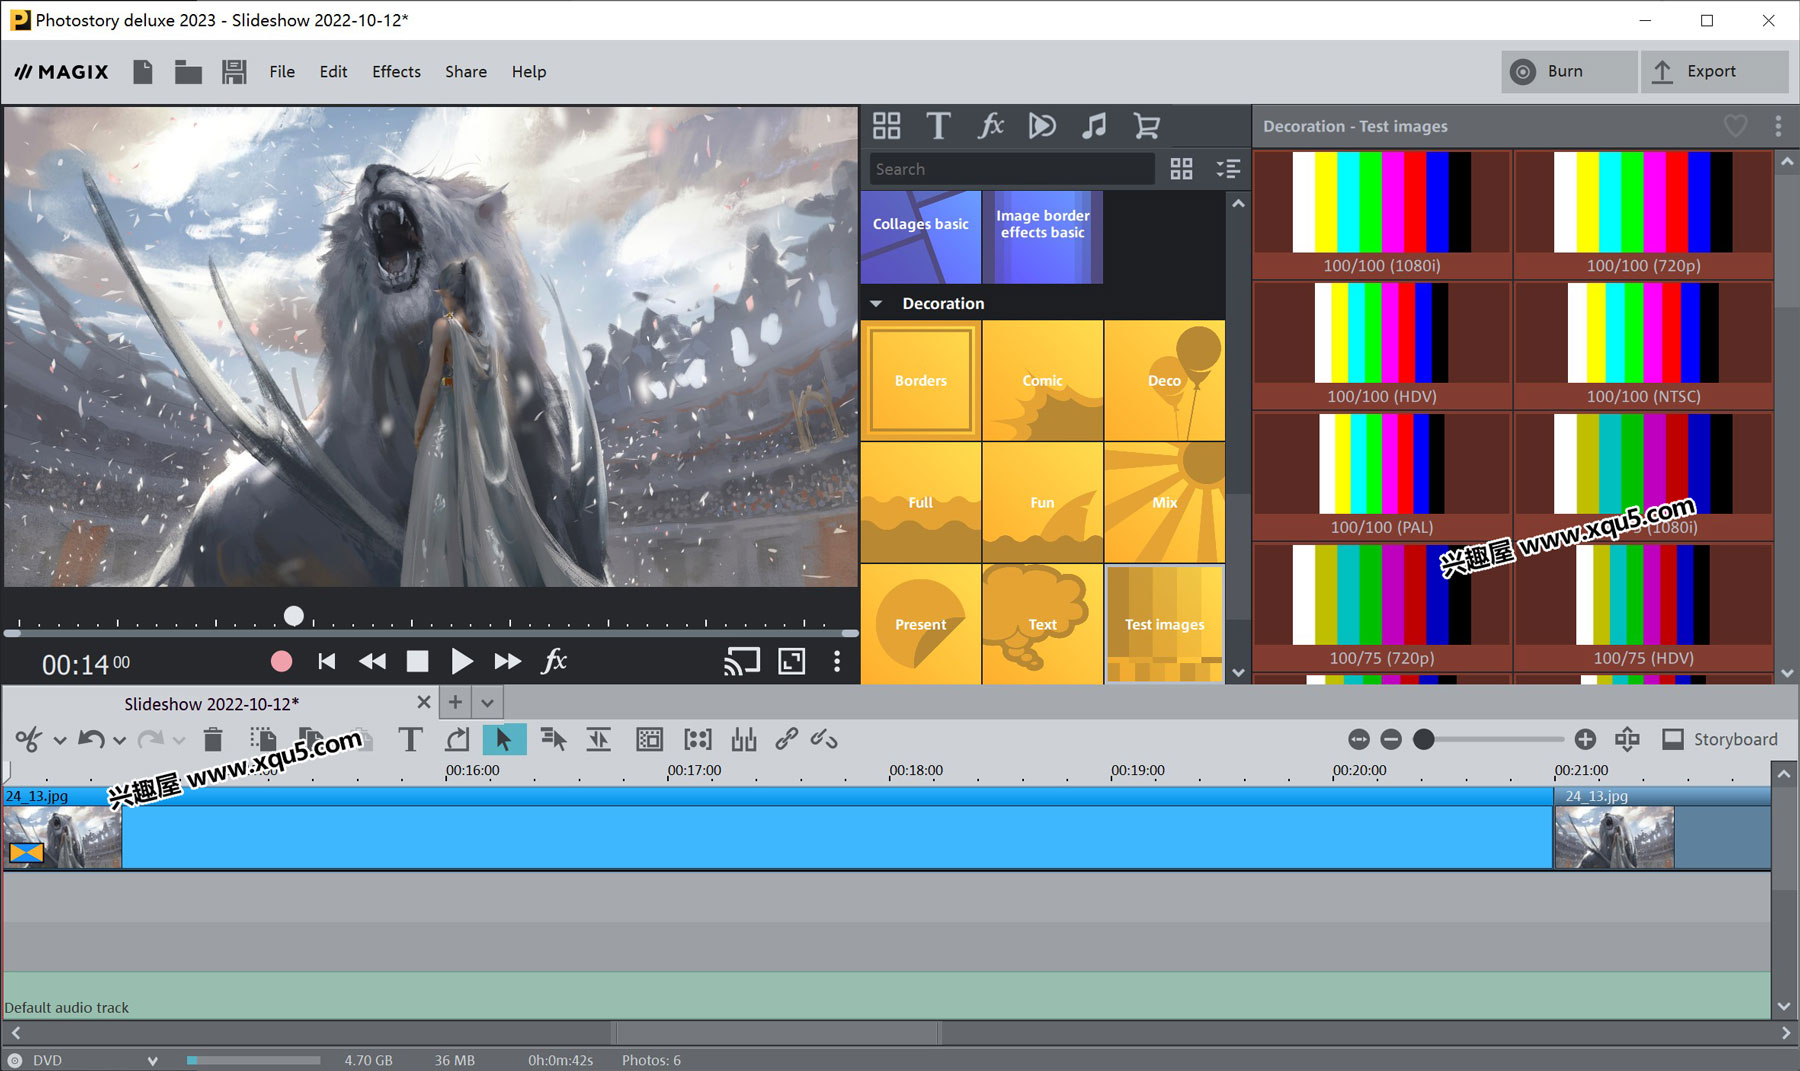Viewport: 1800px width, 1071px height.
Task: Open the templates grid tab in media pool
Action: click(886, 126)
